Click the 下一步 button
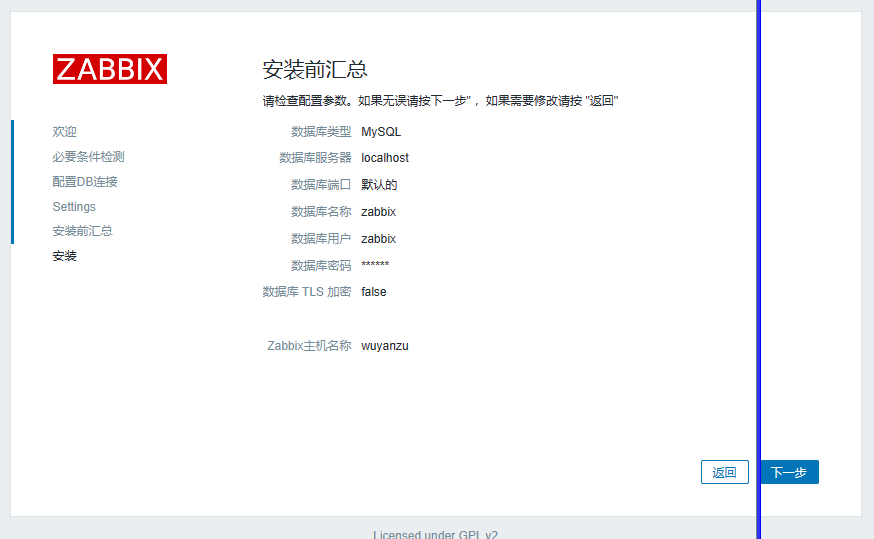This screenshot has width=874, height=539. click(x=789, y=472)
